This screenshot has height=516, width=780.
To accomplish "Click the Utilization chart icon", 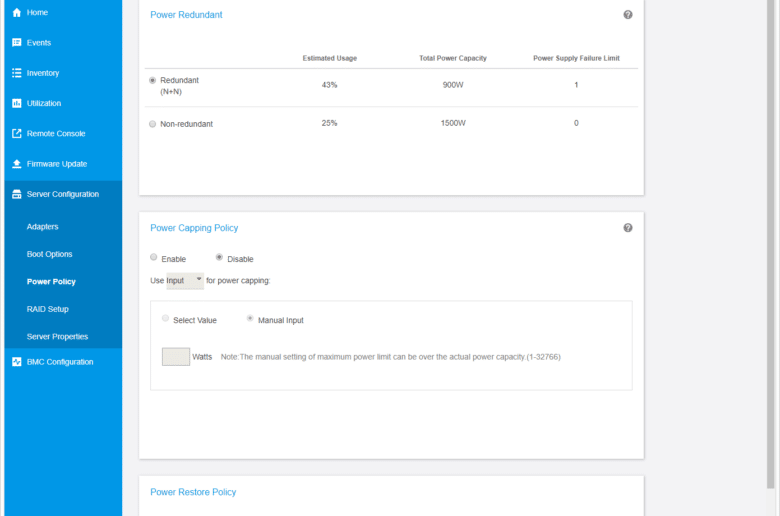I will [17, 103].
